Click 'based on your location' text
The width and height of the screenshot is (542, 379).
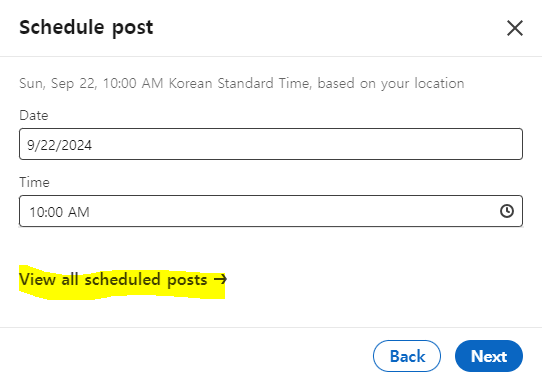(x=391, y=84)
